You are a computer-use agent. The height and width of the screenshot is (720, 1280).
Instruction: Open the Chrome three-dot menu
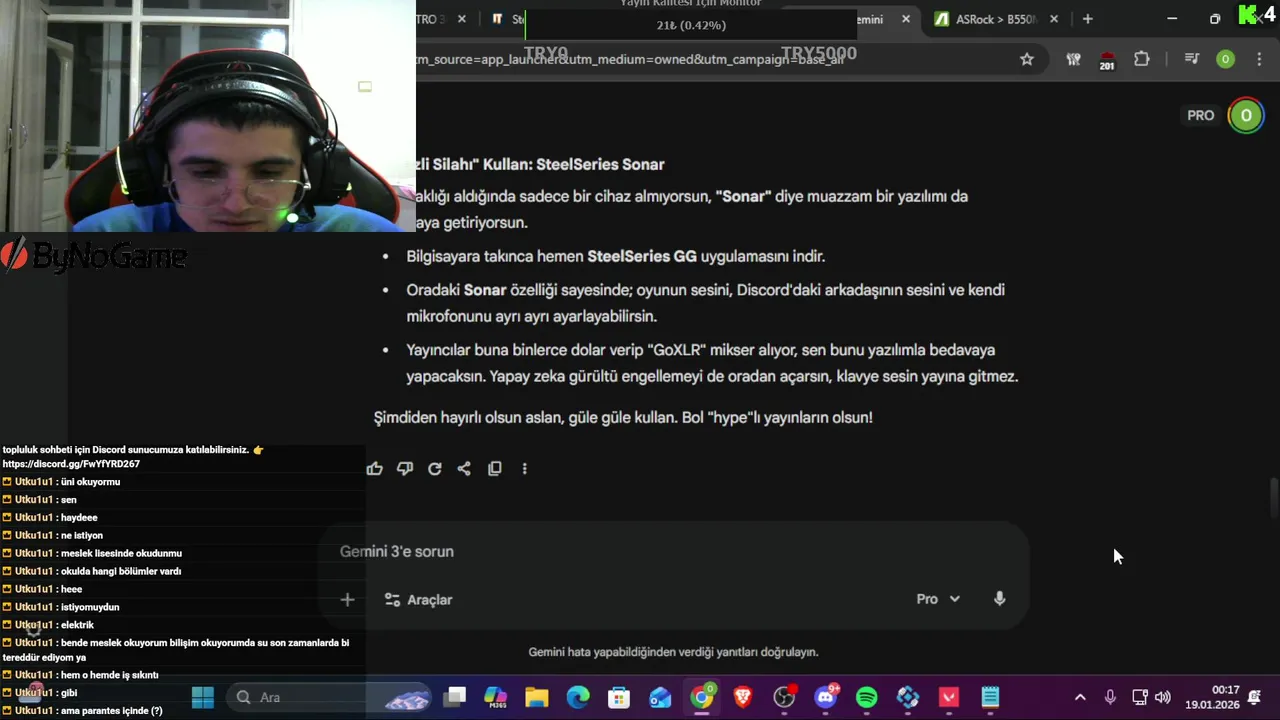pyautogui.click(x=1259, y=59)
